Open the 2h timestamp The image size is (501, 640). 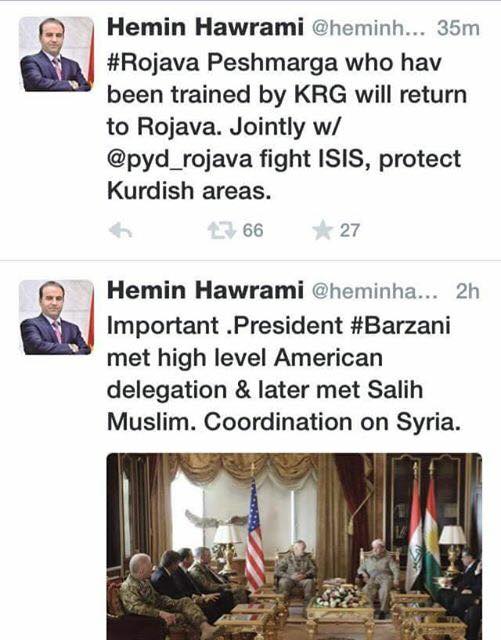point(468,291)
